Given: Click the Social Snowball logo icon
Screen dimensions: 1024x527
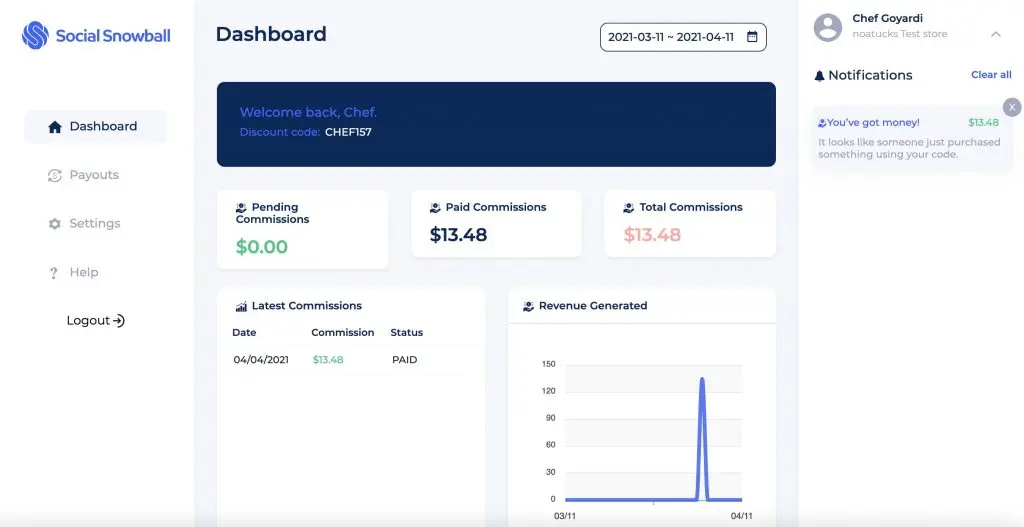Looking at the screenshot, I should [x=35, y=36].
